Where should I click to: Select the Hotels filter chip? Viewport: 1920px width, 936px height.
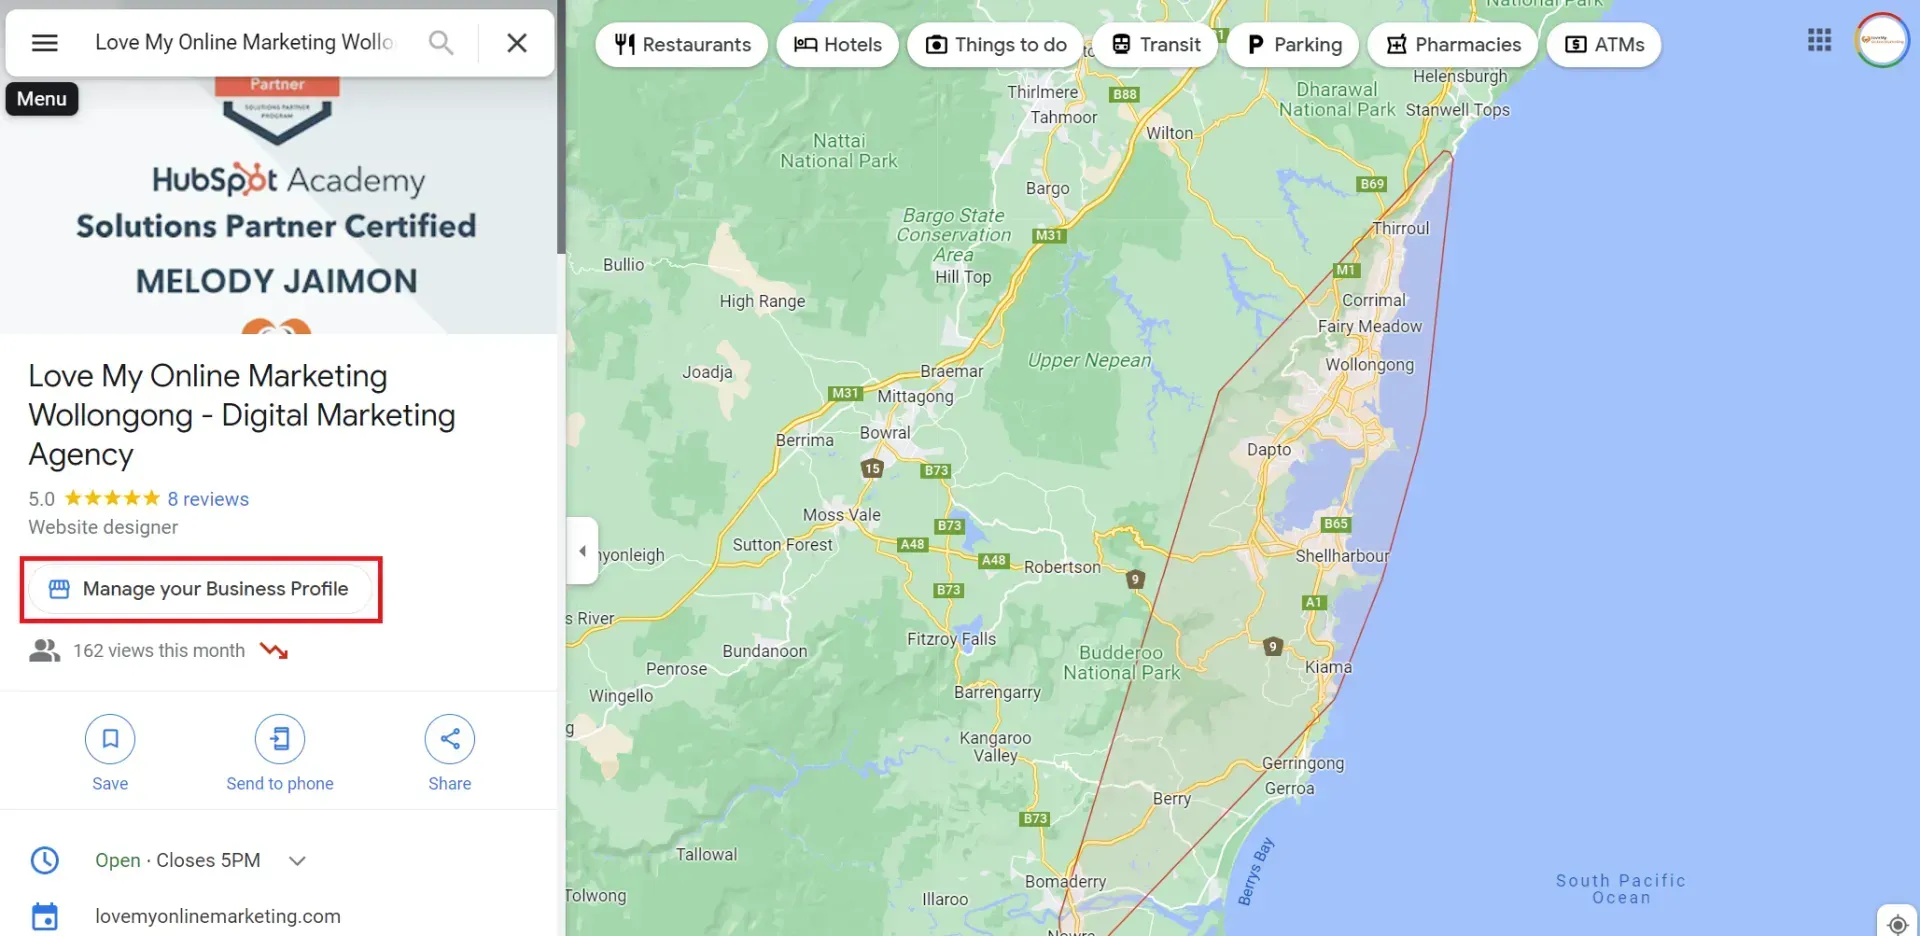coord(838,45)
